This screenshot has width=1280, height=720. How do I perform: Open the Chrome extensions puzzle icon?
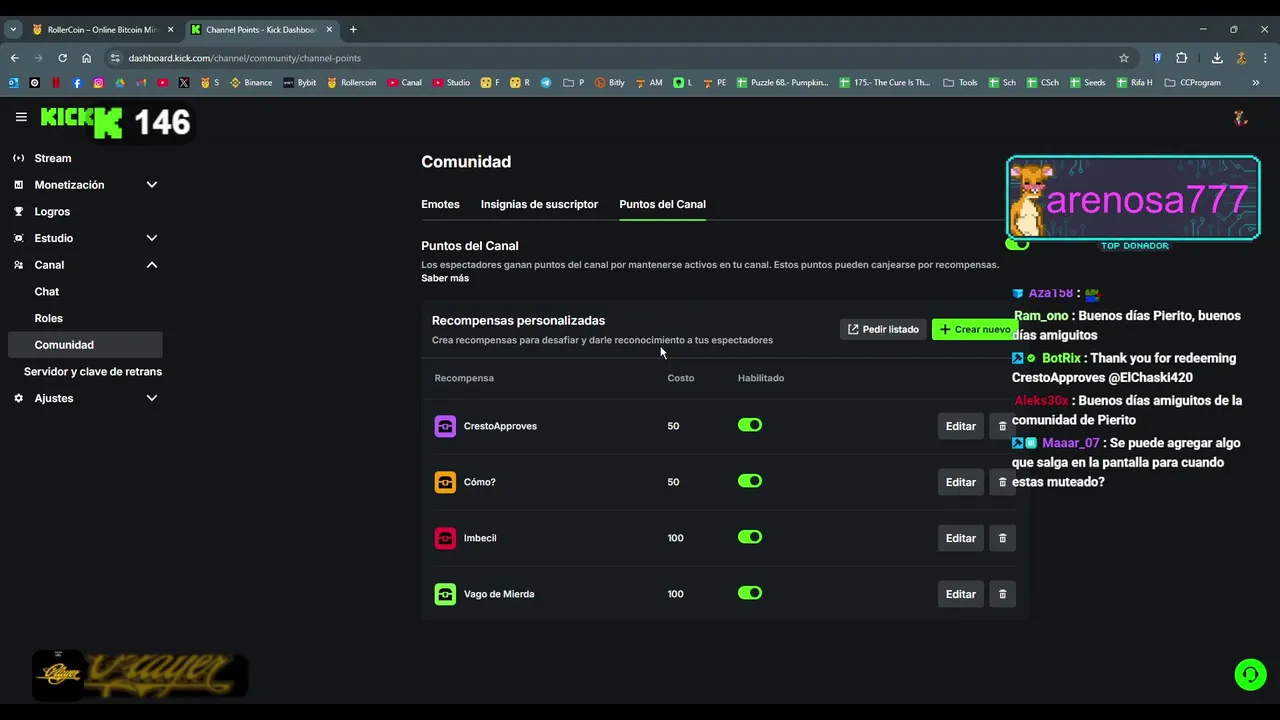1181,58
